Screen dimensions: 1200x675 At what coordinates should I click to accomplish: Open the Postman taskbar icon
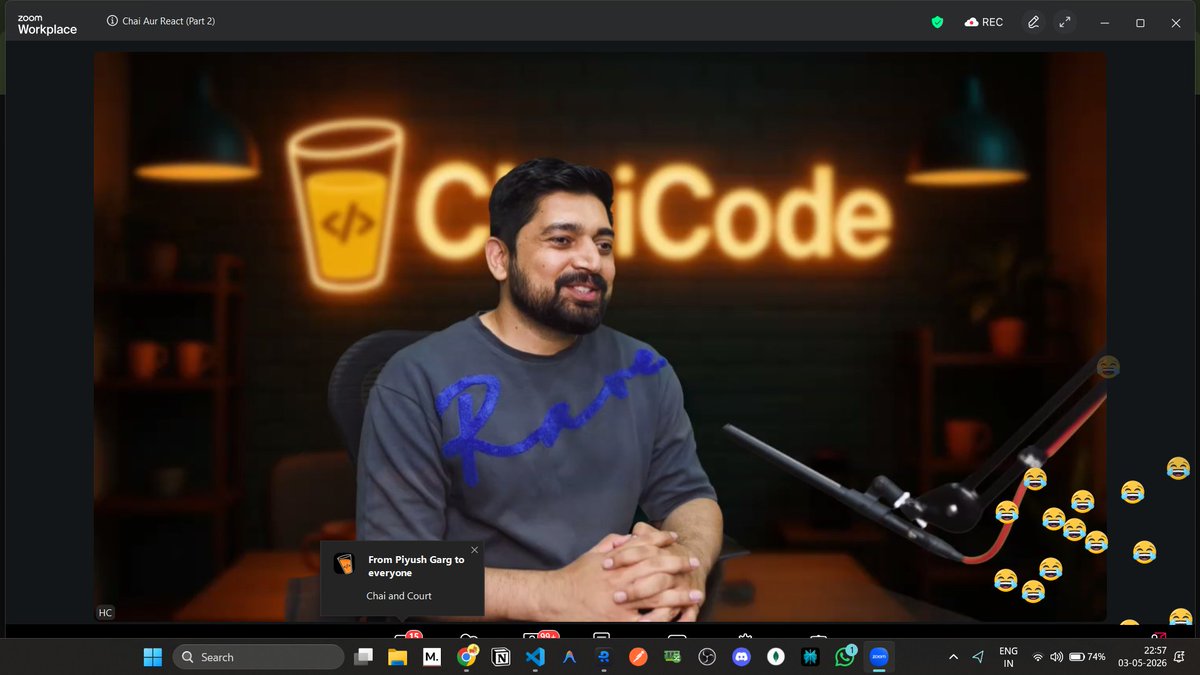tap(638, 657)
